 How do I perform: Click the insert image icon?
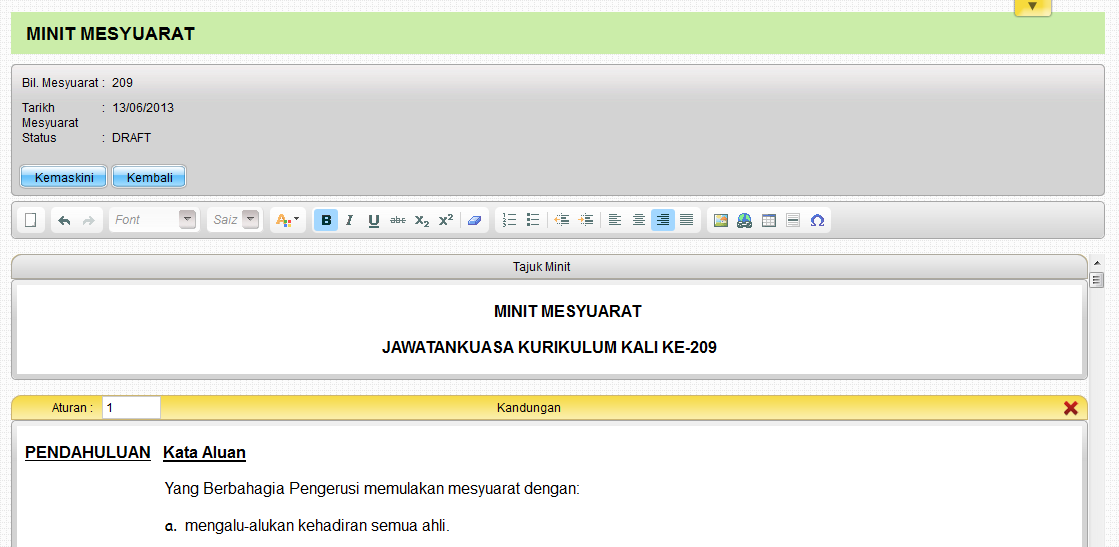[x=721, y=220]
